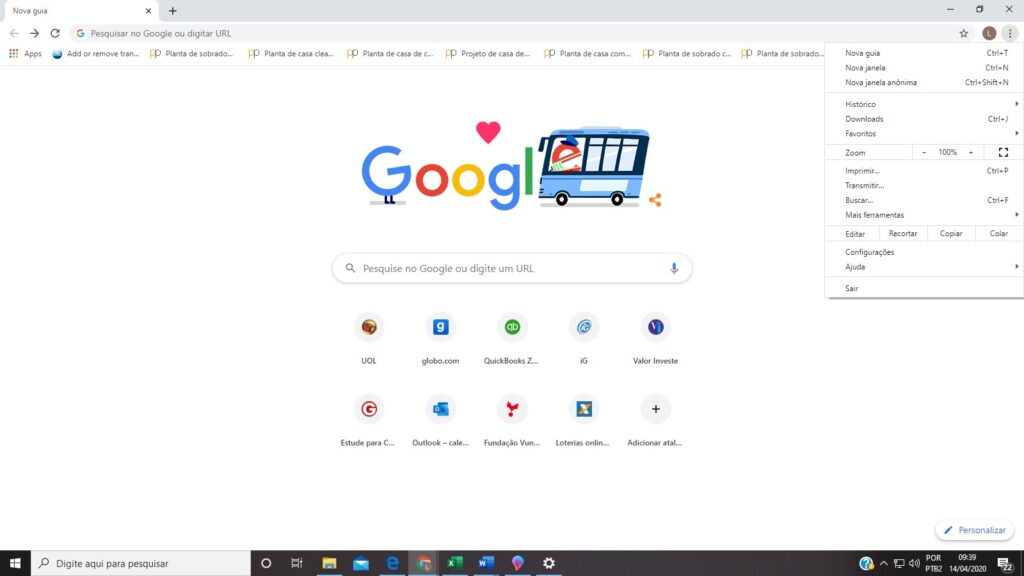Open Downloads from the Chrome menu
This screenshot has width=1024, height=576.
[x=924, y=119]
